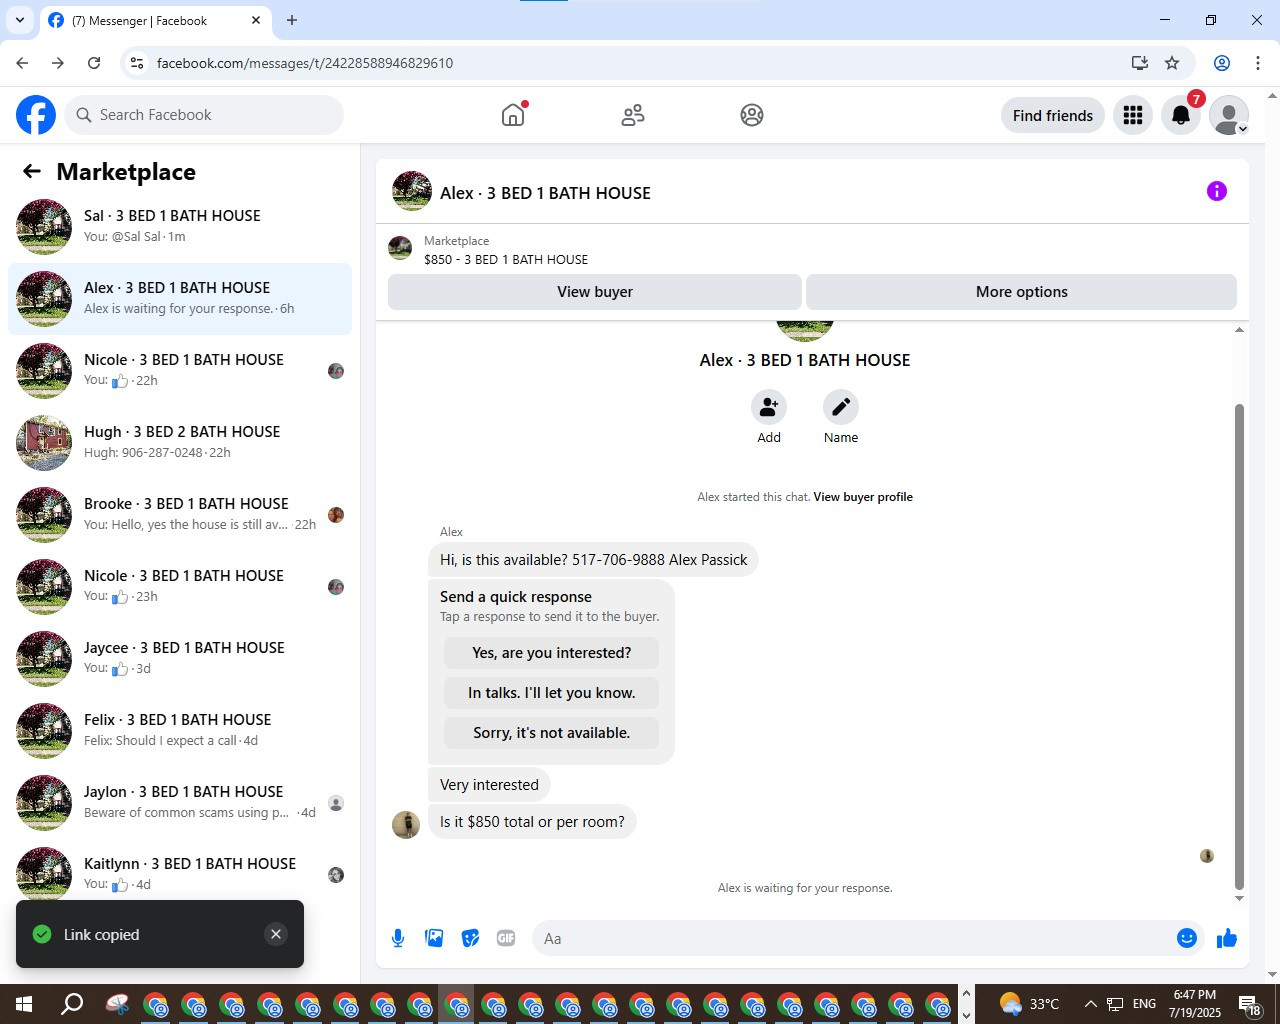Open the Windows notification center
Screen dimensions: 1280x1024
[x=1250, y=1004]
